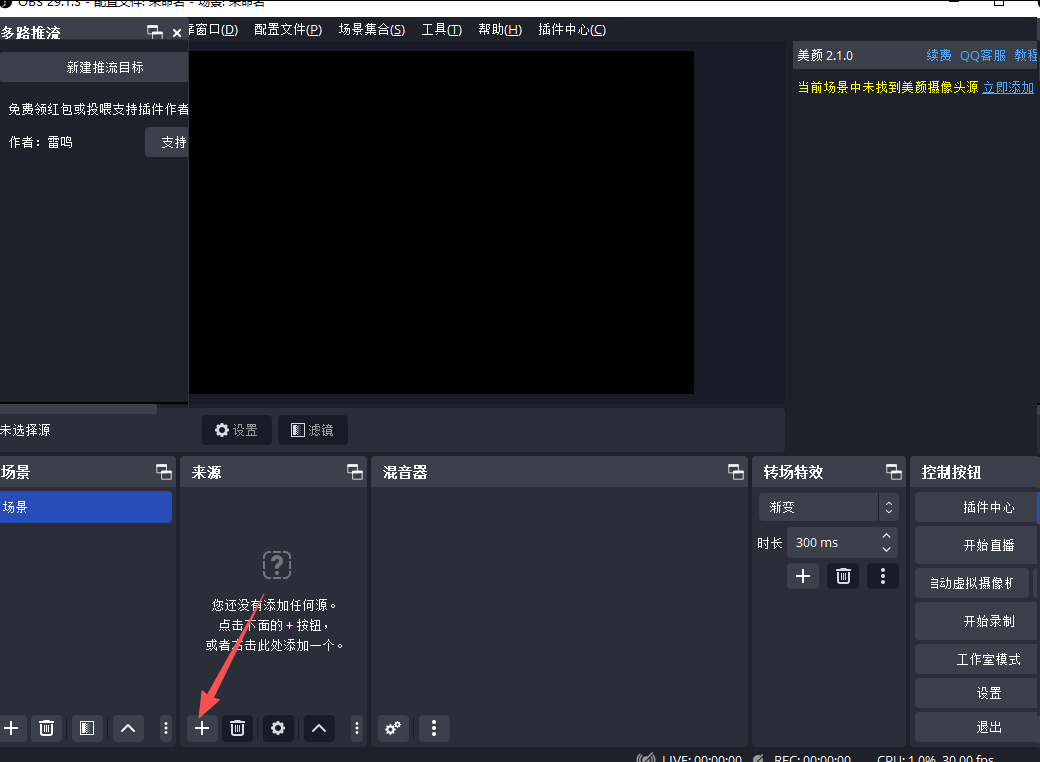Toggle 开始直播 streaming button
The width and height of the screenshot is (1040, 762).
[987, 545]
